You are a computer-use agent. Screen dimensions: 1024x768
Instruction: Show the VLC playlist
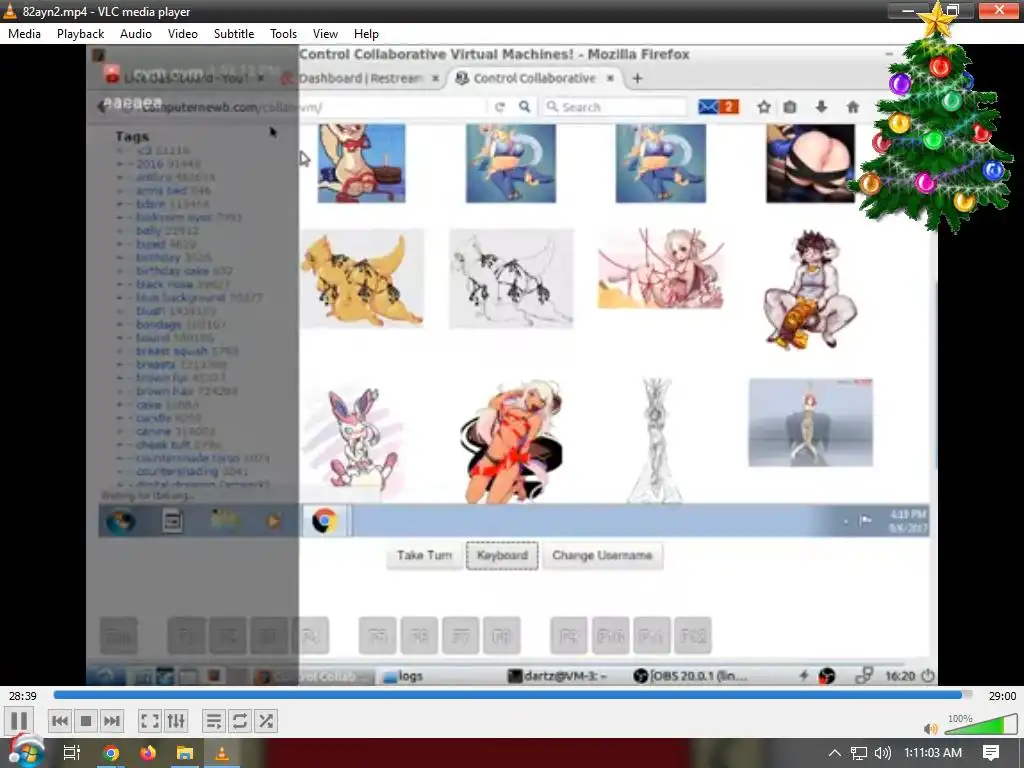(214, 721)
